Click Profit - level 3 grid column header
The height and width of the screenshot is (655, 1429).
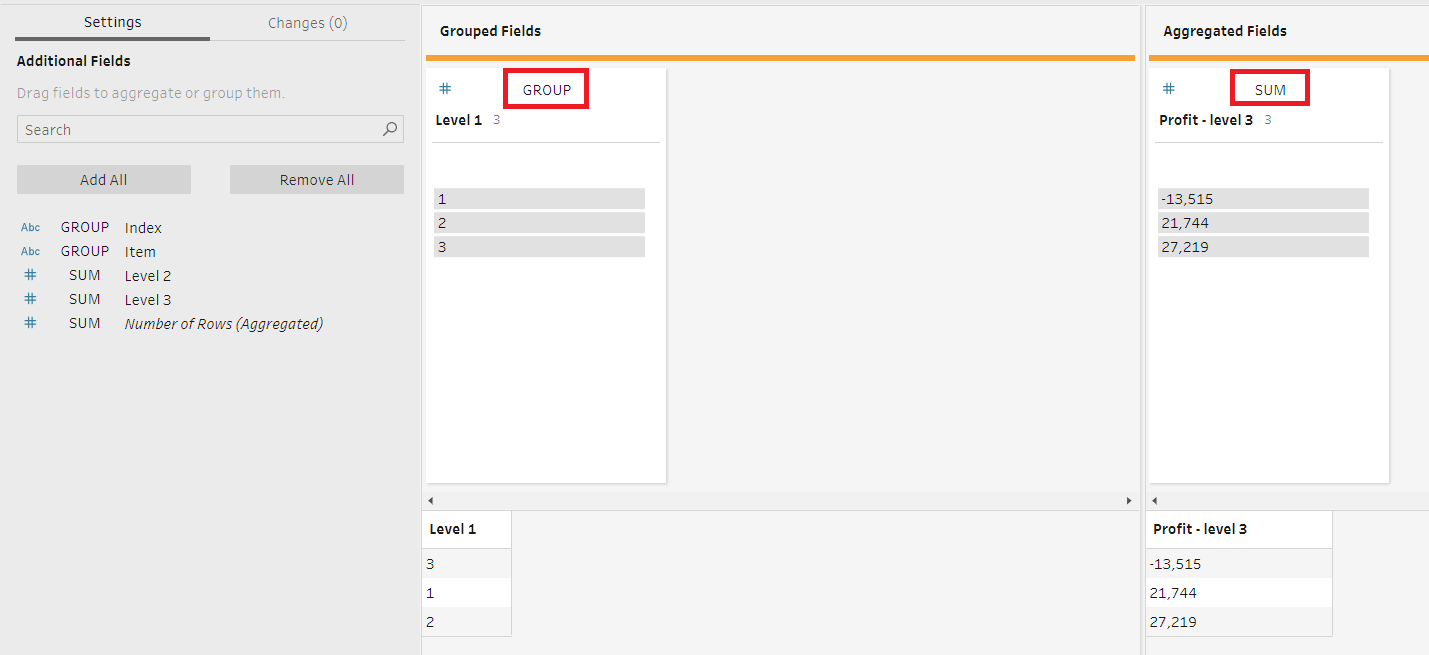tap(1239, 529)
